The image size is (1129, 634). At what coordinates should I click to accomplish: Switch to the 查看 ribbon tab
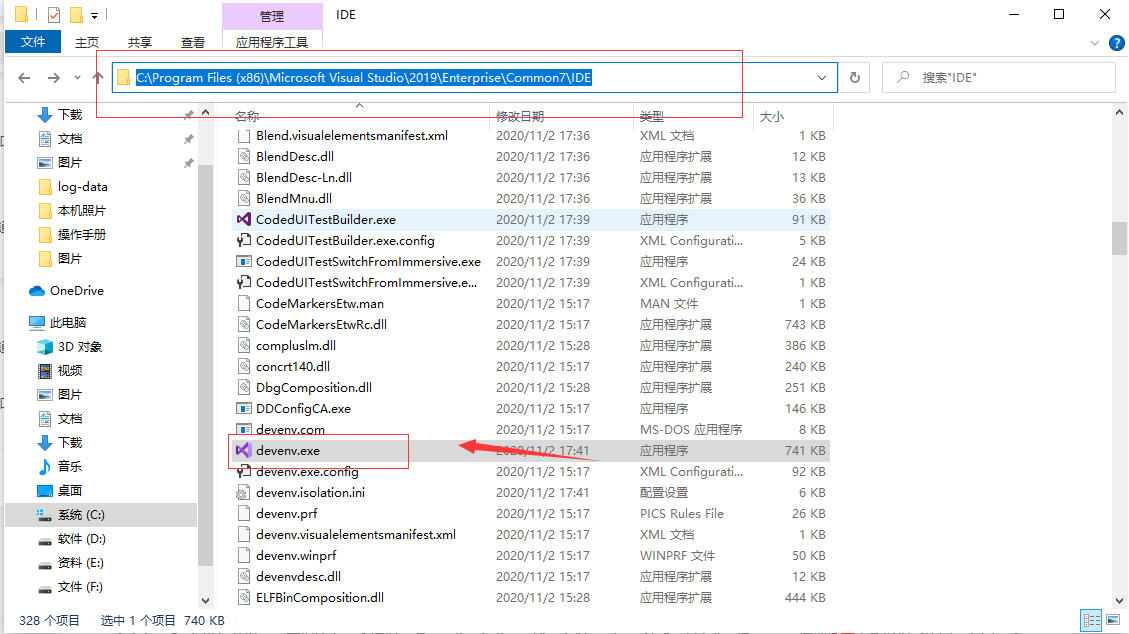point(192,42)
